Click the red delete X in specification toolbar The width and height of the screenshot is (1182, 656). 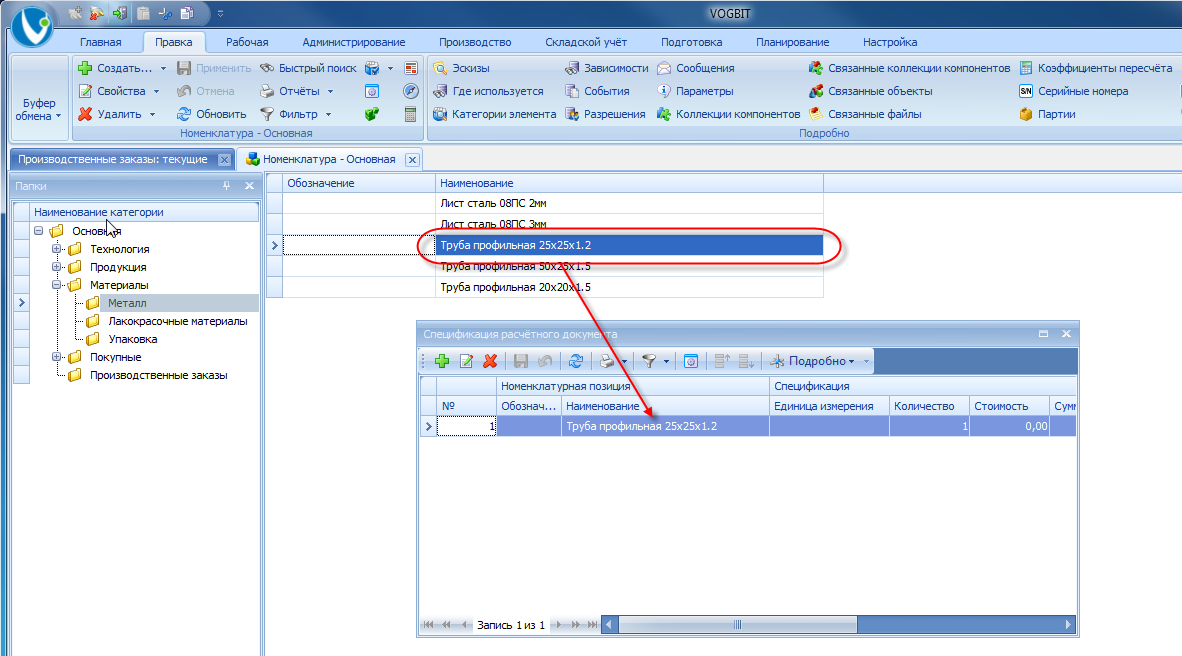pyautogui.click(x=490, y=361)
